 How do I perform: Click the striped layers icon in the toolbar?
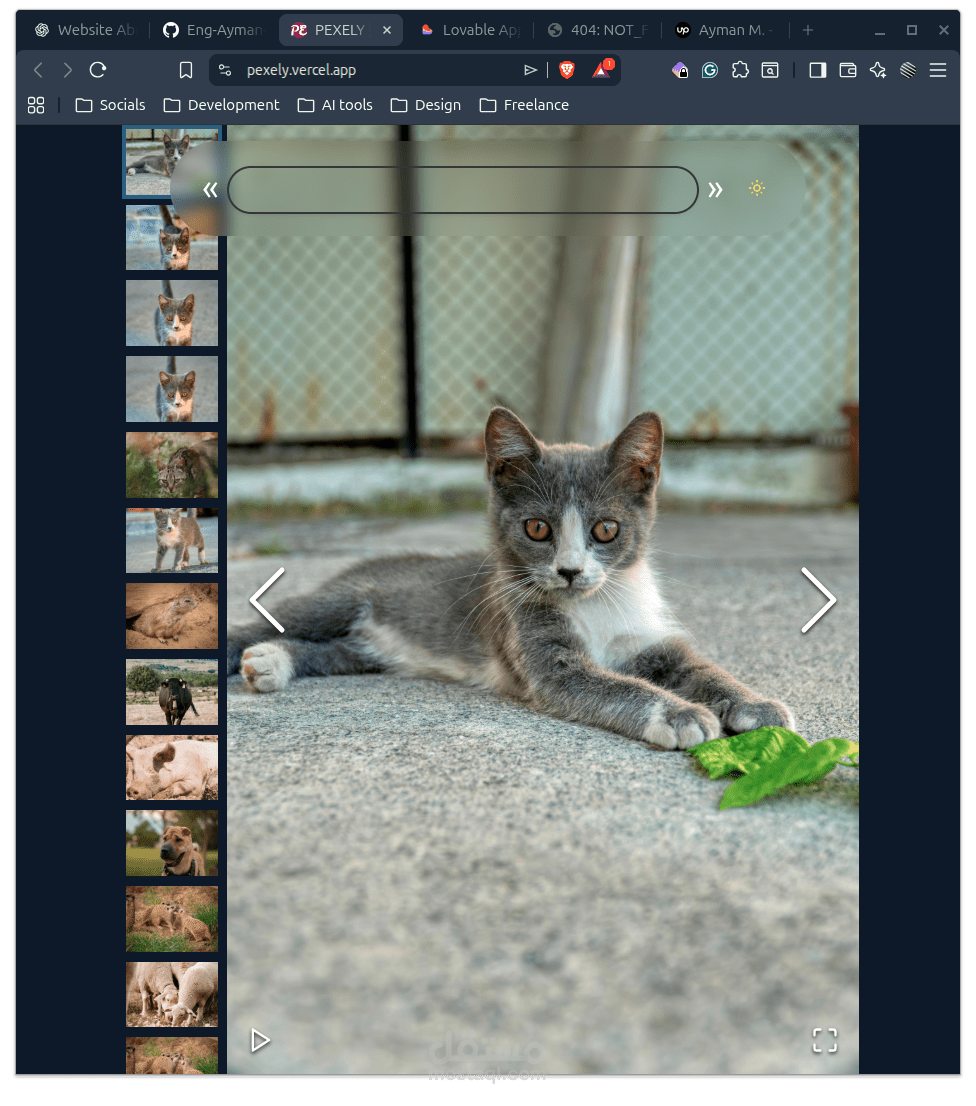pos(908,70)
